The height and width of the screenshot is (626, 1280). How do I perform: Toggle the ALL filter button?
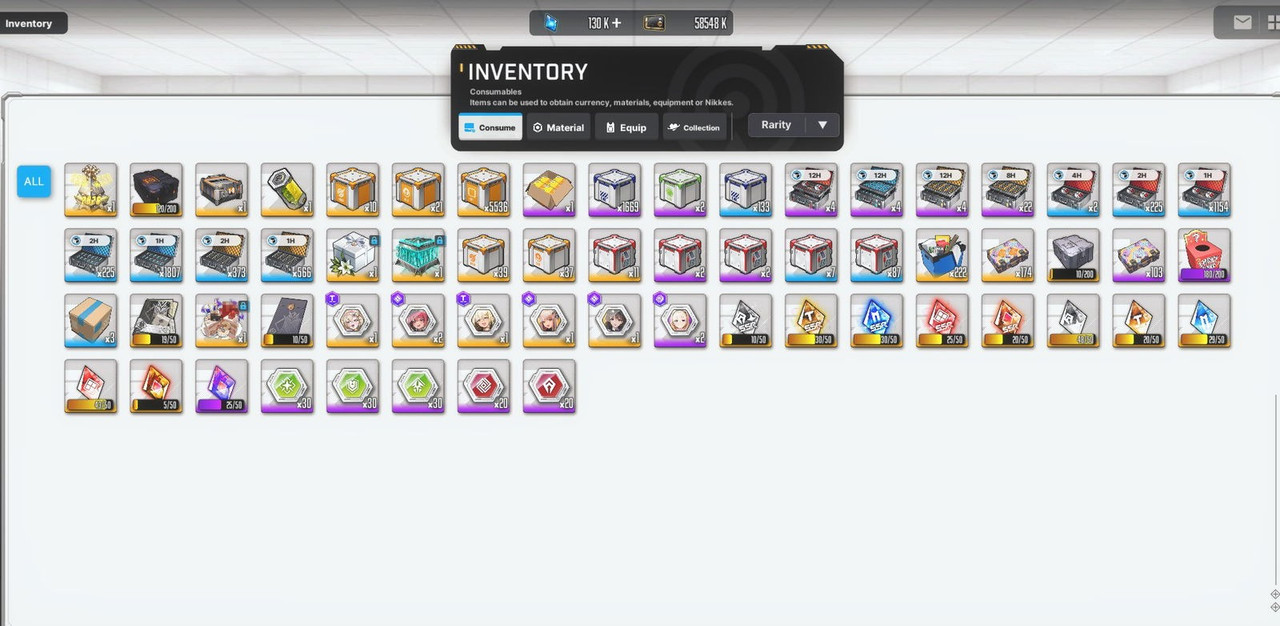[34, 181]
